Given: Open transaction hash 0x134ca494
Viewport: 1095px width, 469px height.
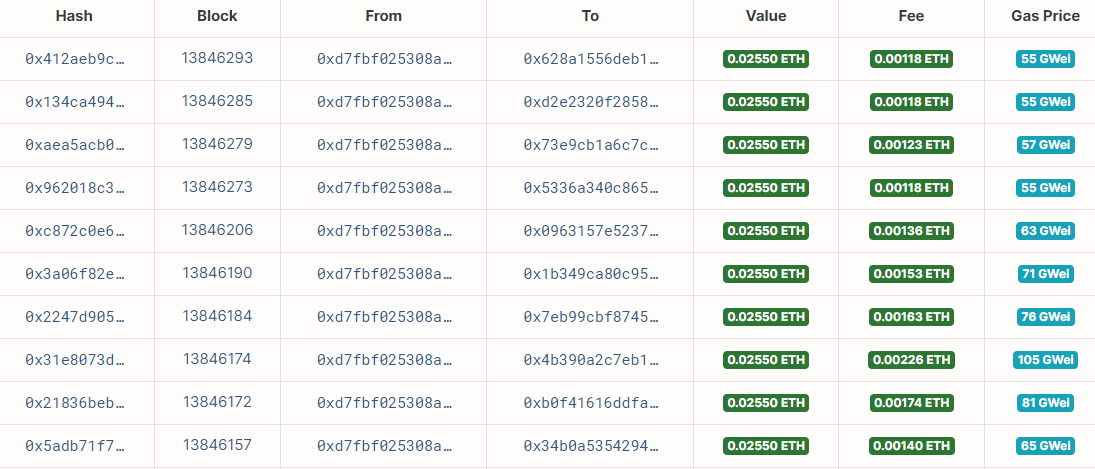Looking at the screenshot, I should click(x=77, y=103).
